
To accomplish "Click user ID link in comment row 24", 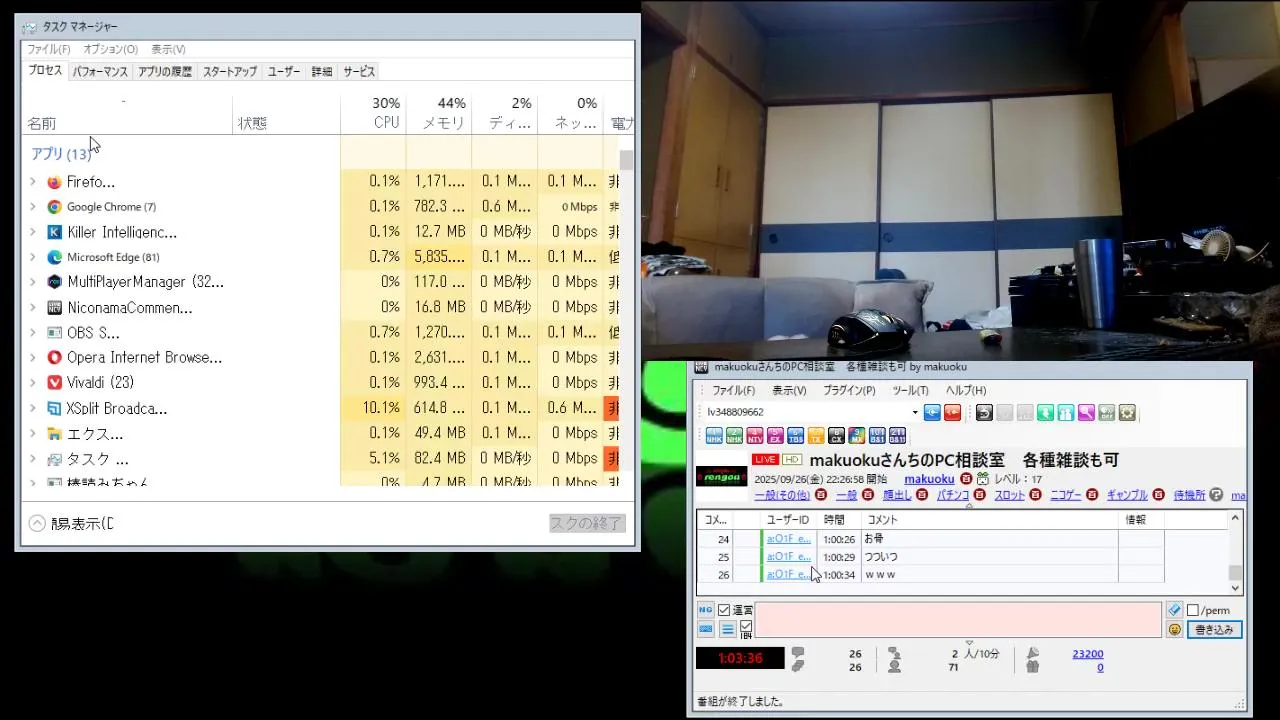I will (x=789, y=539).
